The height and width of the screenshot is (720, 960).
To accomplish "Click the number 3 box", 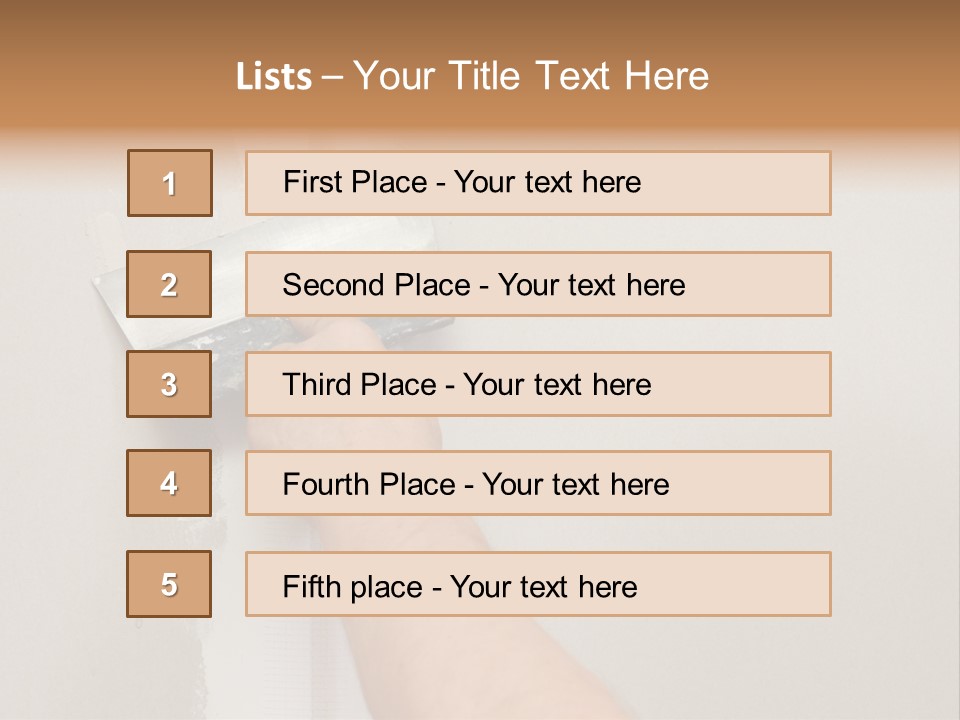I will pyautogui.click(x=169, y=385).
